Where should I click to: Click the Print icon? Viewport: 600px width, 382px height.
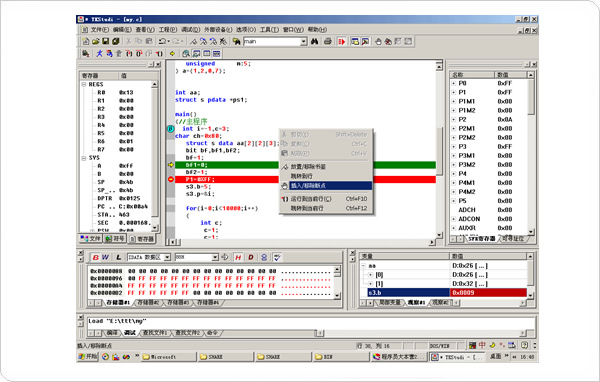click(328, 41)
